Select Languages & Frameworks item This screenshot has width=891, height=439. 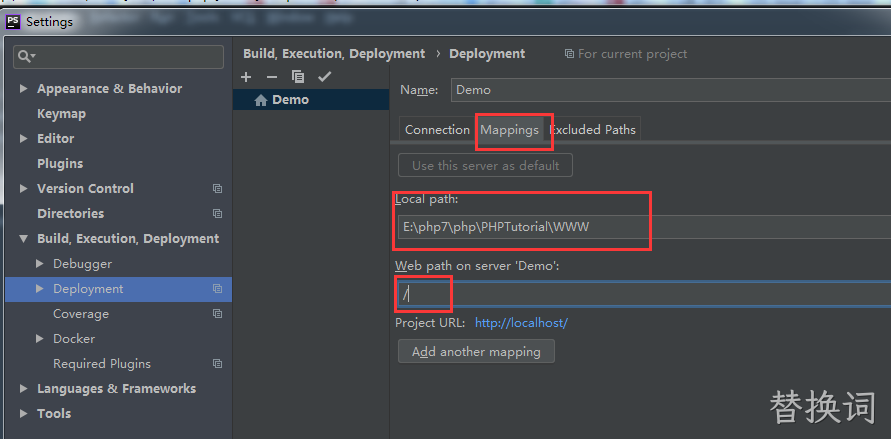pos(116,388)
